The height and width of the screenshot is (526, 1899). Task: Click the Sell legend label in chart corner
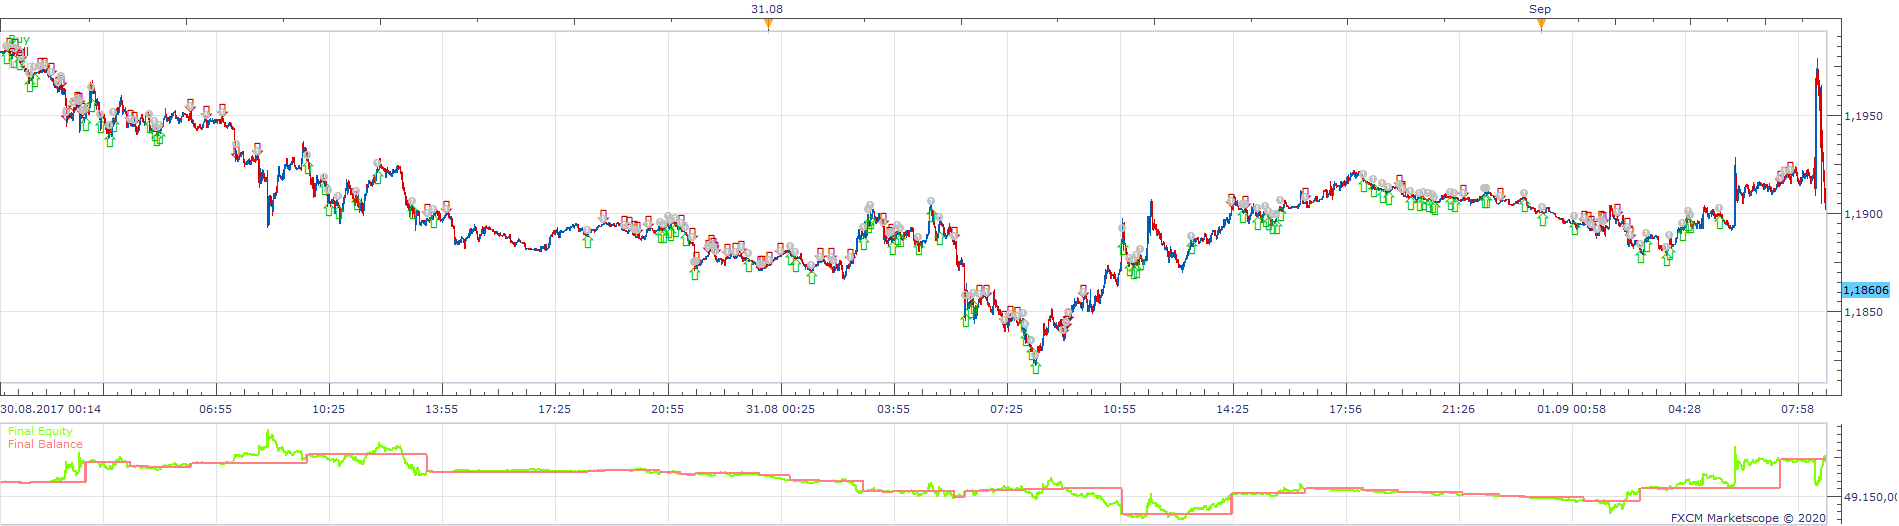coord(18,52)
